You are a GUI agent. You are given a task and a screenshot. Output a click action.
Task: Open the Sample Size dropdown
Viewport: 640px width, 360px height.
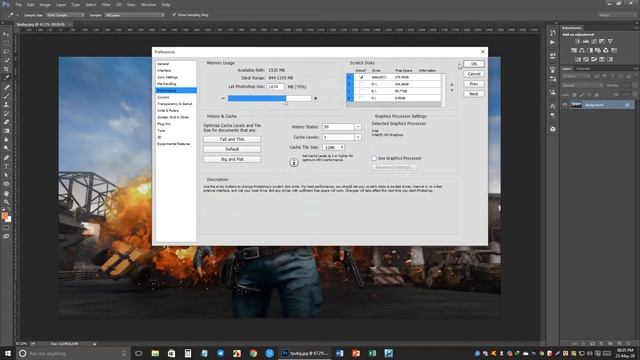(x=65, y=15)
